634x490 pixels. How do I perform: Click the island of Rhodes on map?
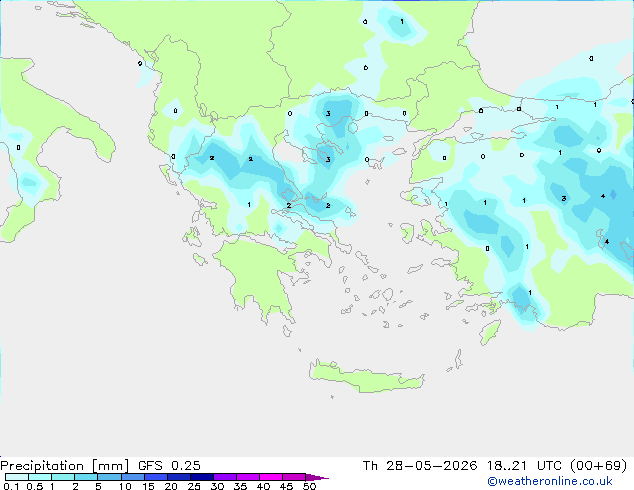(x=490, y=332)
